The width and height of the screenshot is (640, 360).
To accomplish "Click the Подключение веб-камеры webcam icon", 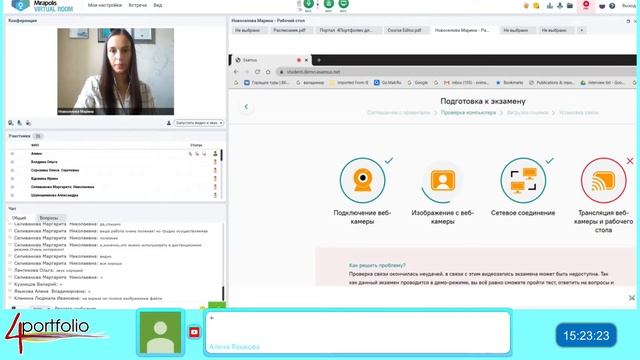I will click(x=362, y=180).
